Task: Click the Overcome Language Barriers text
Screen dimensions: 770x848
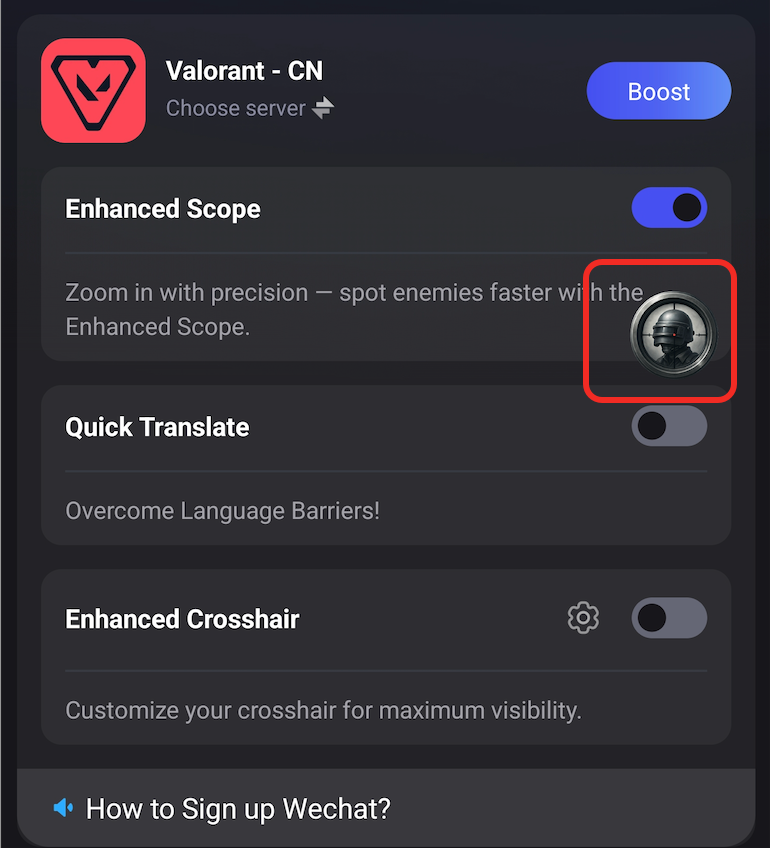Action: tap(222, 511)
